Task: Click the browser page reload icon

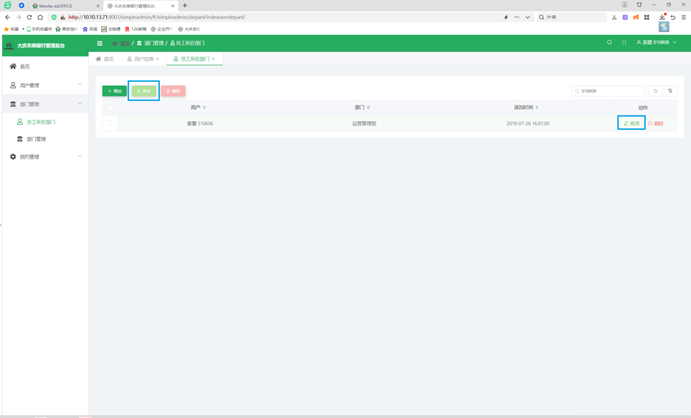Action: (x=30, y=17)
